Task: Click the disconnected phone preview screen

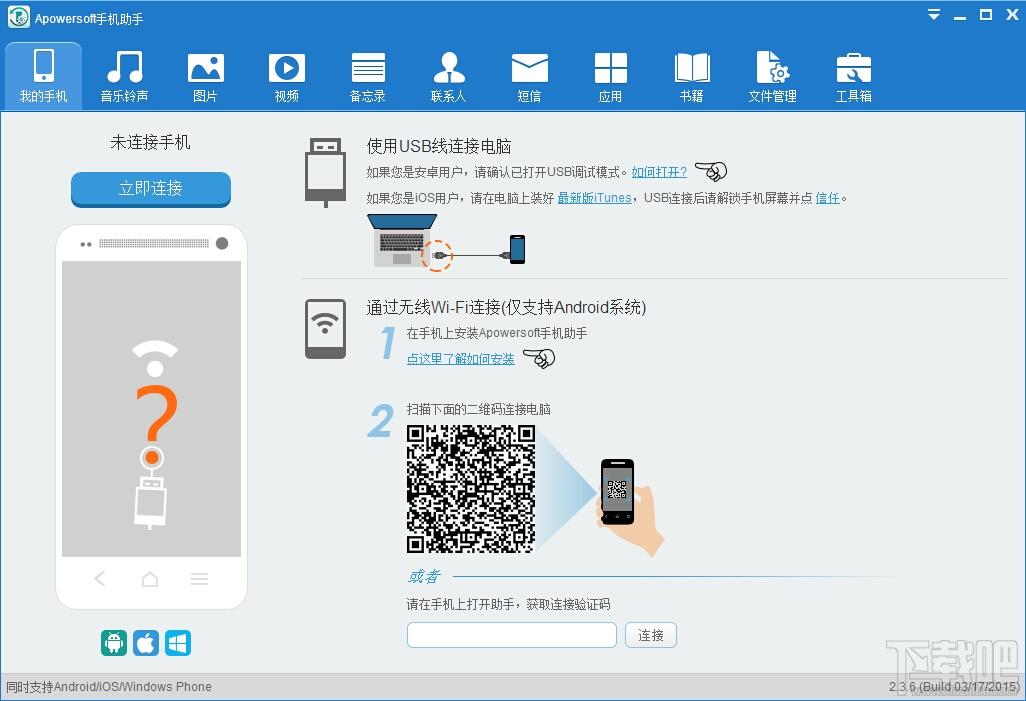Action: pyautogui.click(x=151, y=408)
